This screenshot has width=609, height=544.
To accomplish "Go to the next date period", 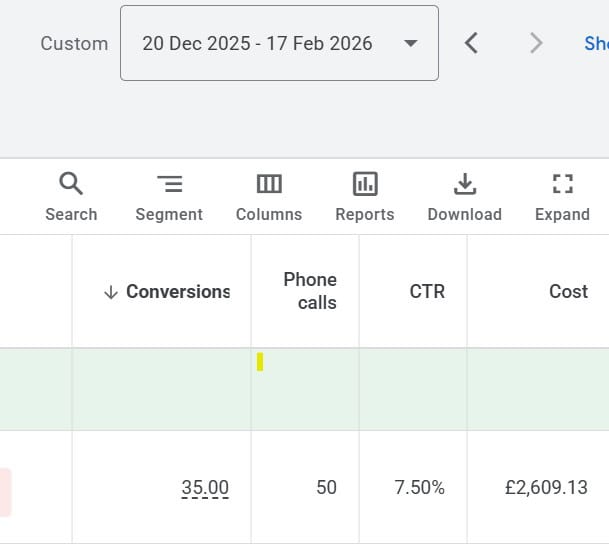I will click(536, 43).
